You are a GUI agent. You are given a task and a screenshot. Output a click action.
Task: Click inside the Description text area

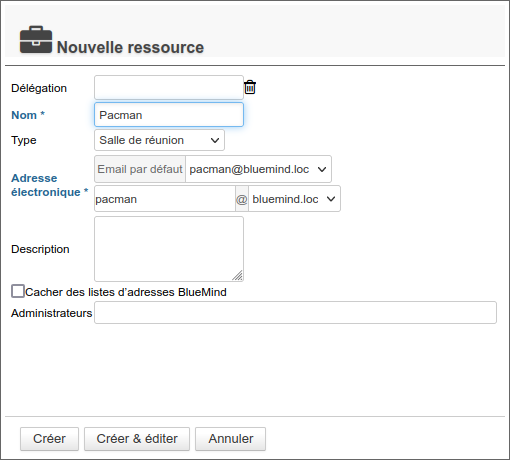click(x=169, y=249)
